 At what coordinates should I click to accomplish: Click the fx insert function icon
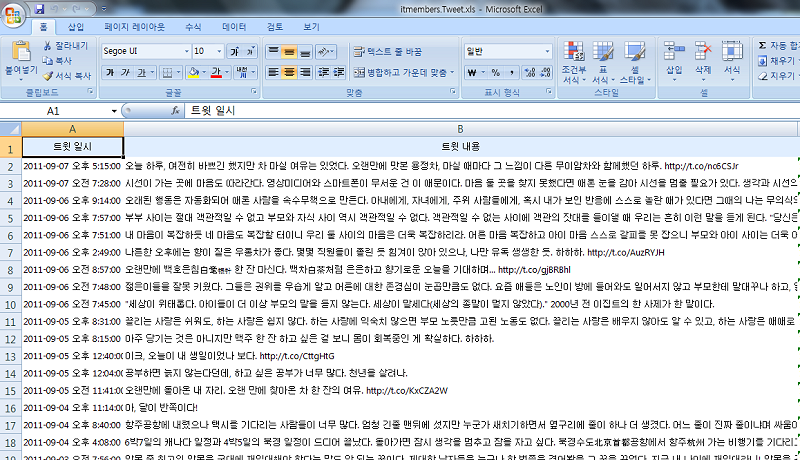pos(175,111)
